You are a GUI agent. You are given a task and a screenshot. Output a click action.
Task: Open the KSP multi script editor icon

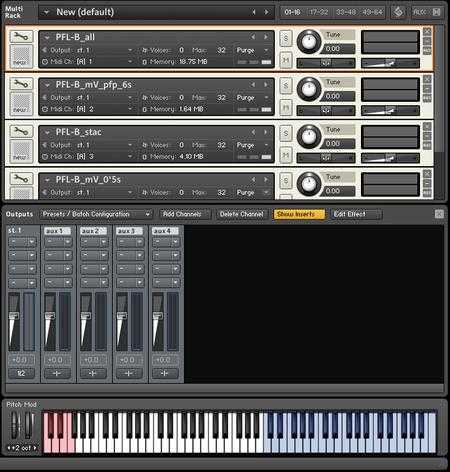tap(398, 13)
